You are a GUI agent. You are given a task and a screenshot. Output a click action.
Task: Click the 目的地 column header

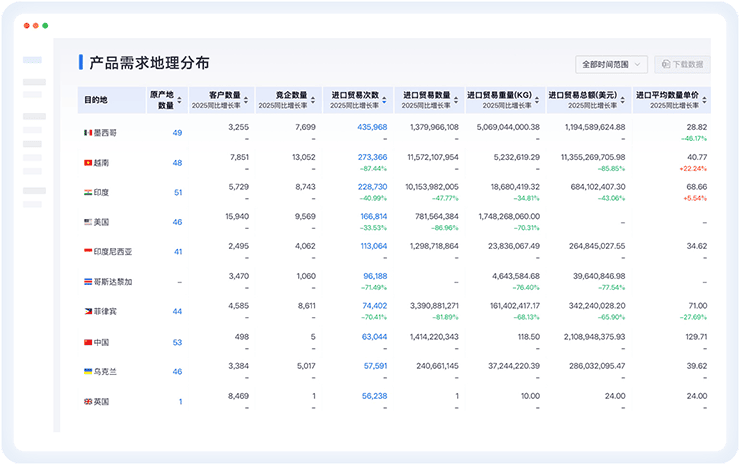click(96, 100)
